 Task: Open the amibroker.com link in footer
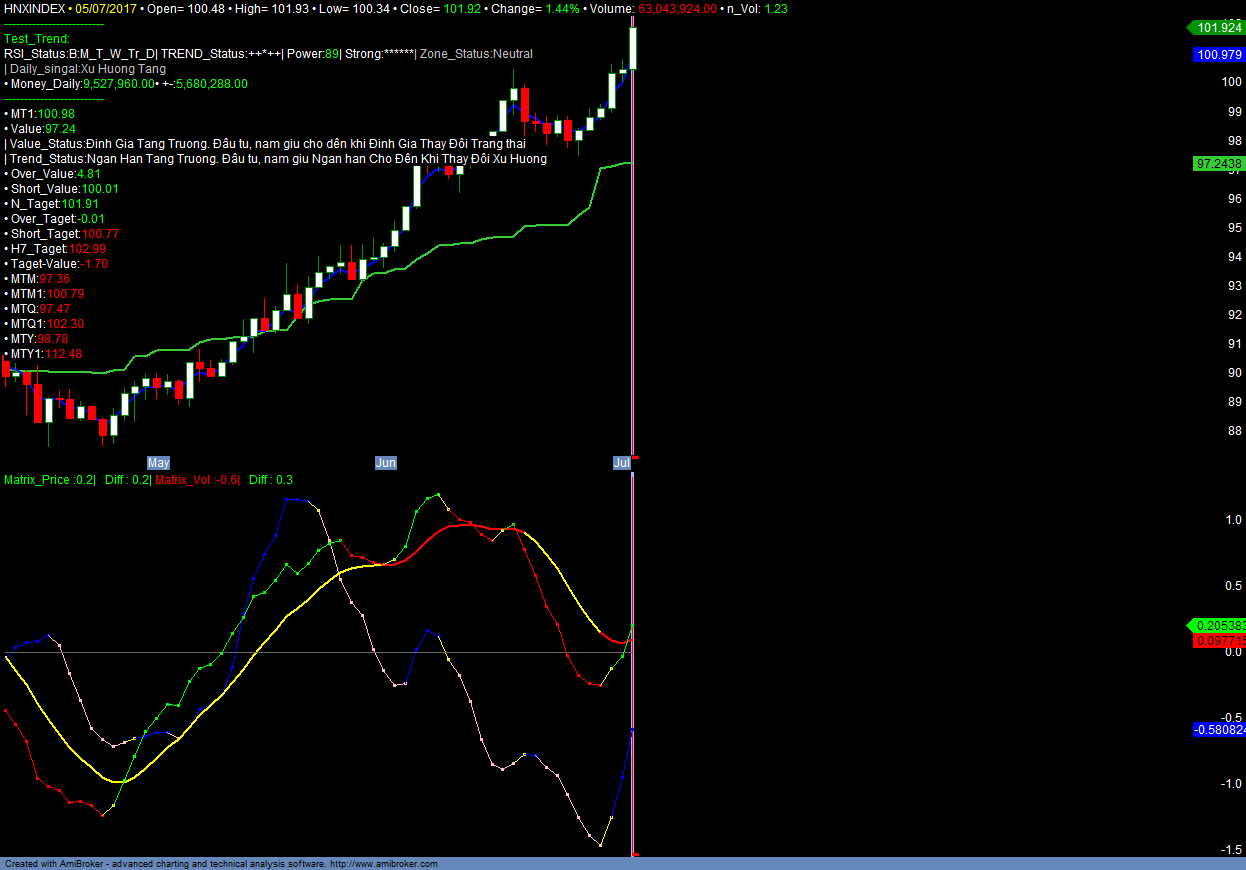384,864
